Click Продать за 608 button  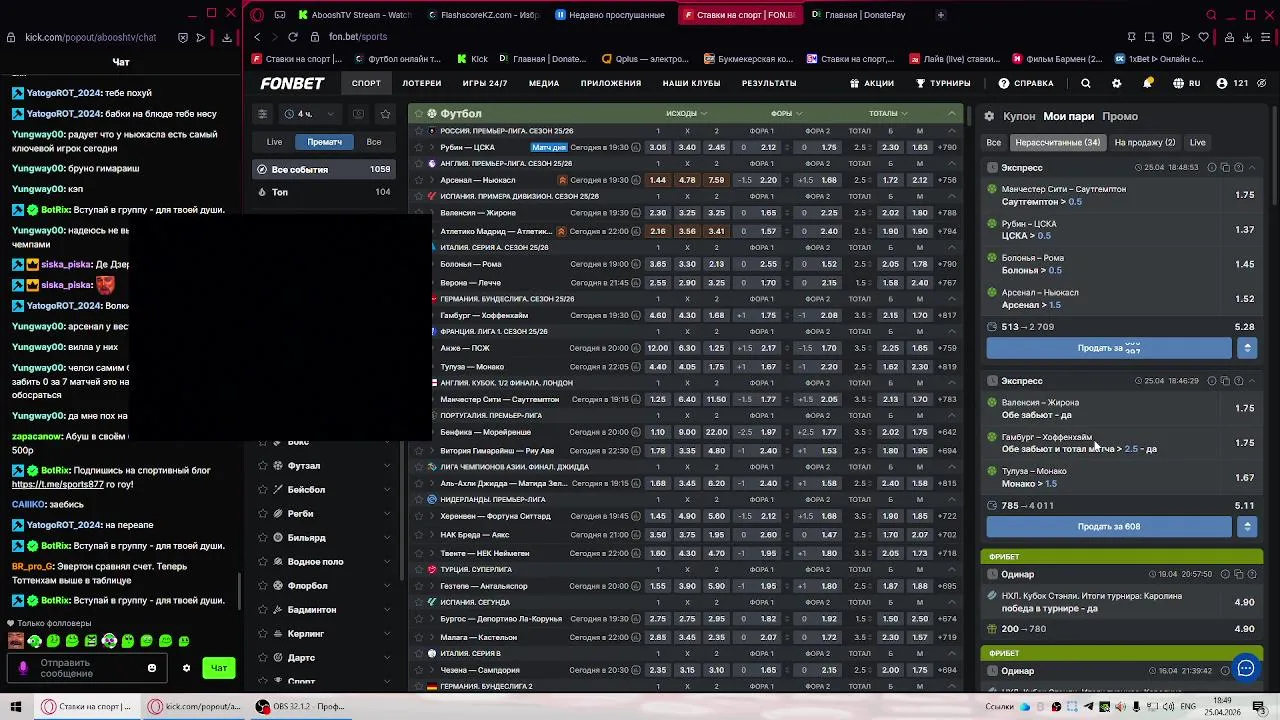[x=1109, y=526]
